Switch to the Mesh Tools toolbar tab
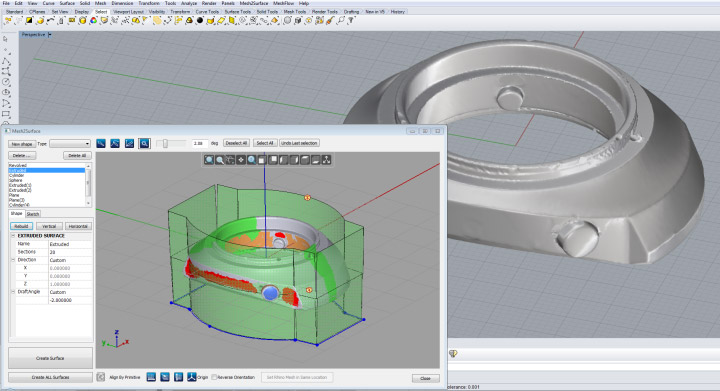 (x=294, y=11)
